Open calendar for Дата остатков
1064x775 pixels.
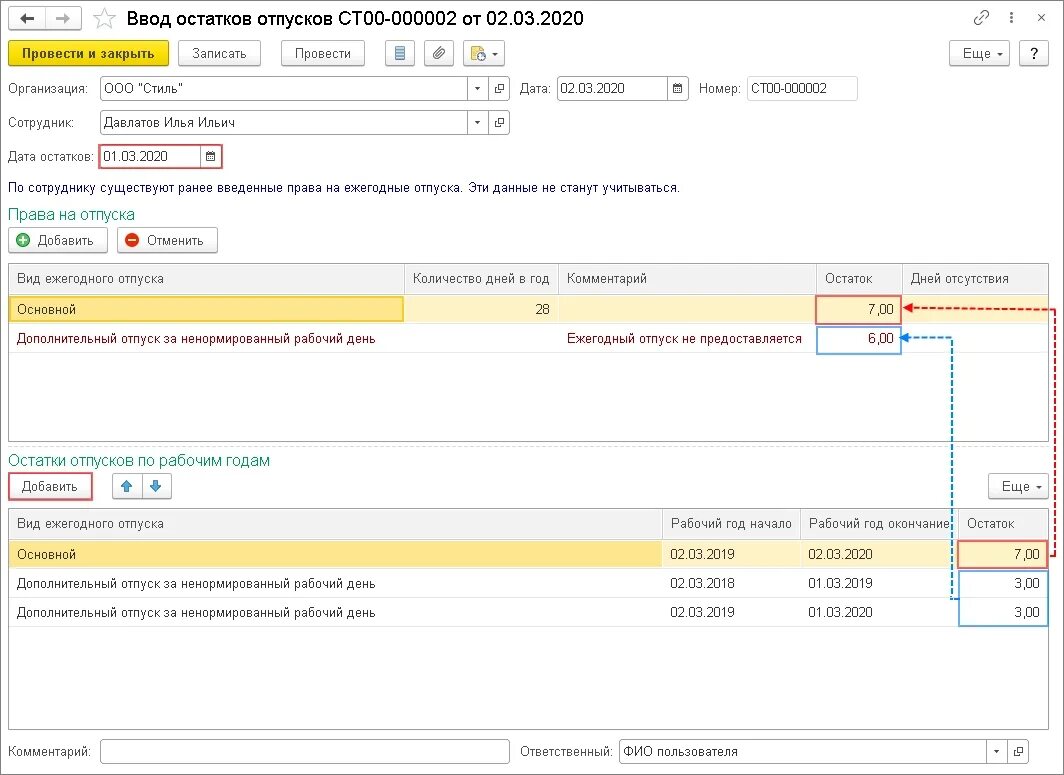click(211, 157)
